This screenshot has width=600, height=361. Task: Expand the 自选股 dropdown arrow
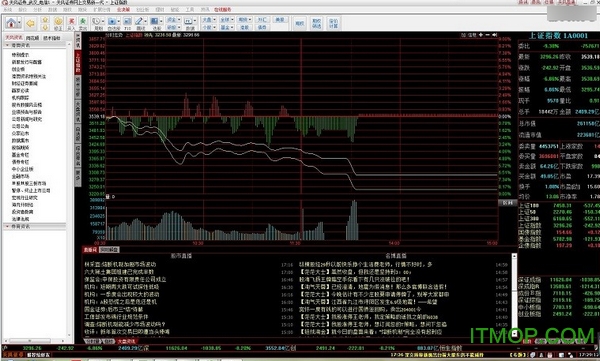point(119,21)
